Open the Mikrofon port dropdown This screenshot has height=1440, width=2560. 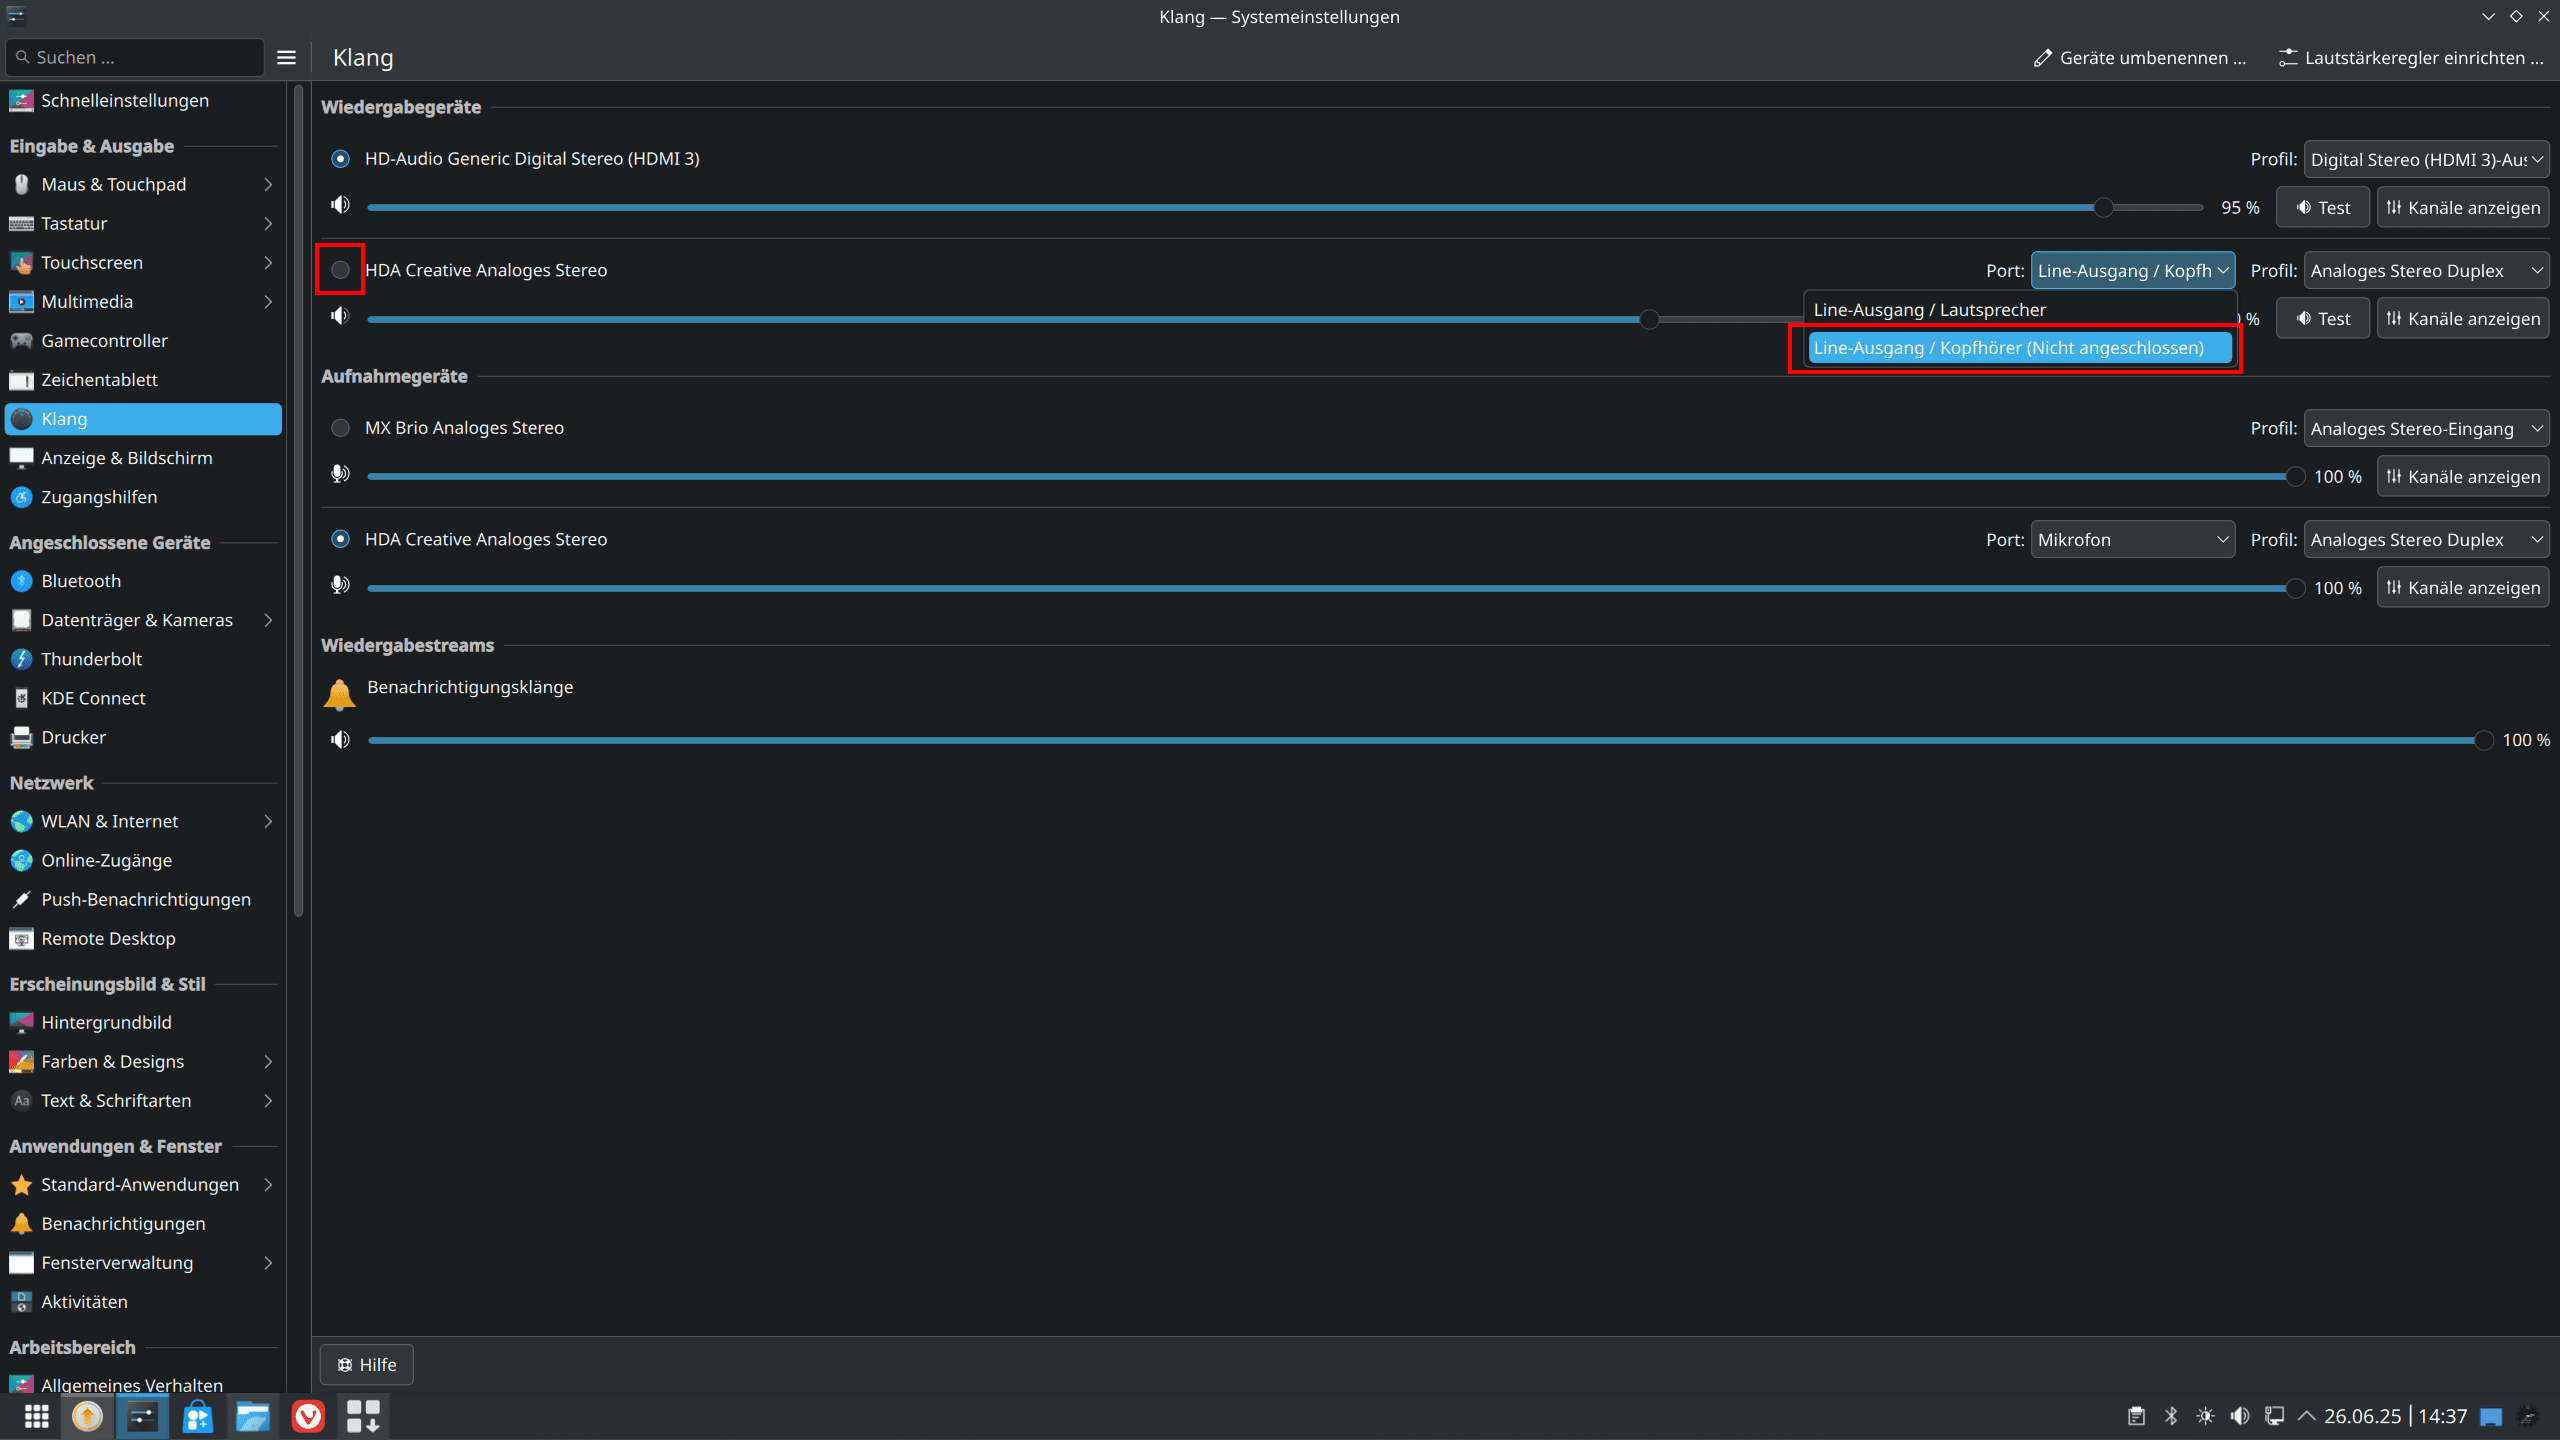pyautogui.click(x=2132, y=540)
